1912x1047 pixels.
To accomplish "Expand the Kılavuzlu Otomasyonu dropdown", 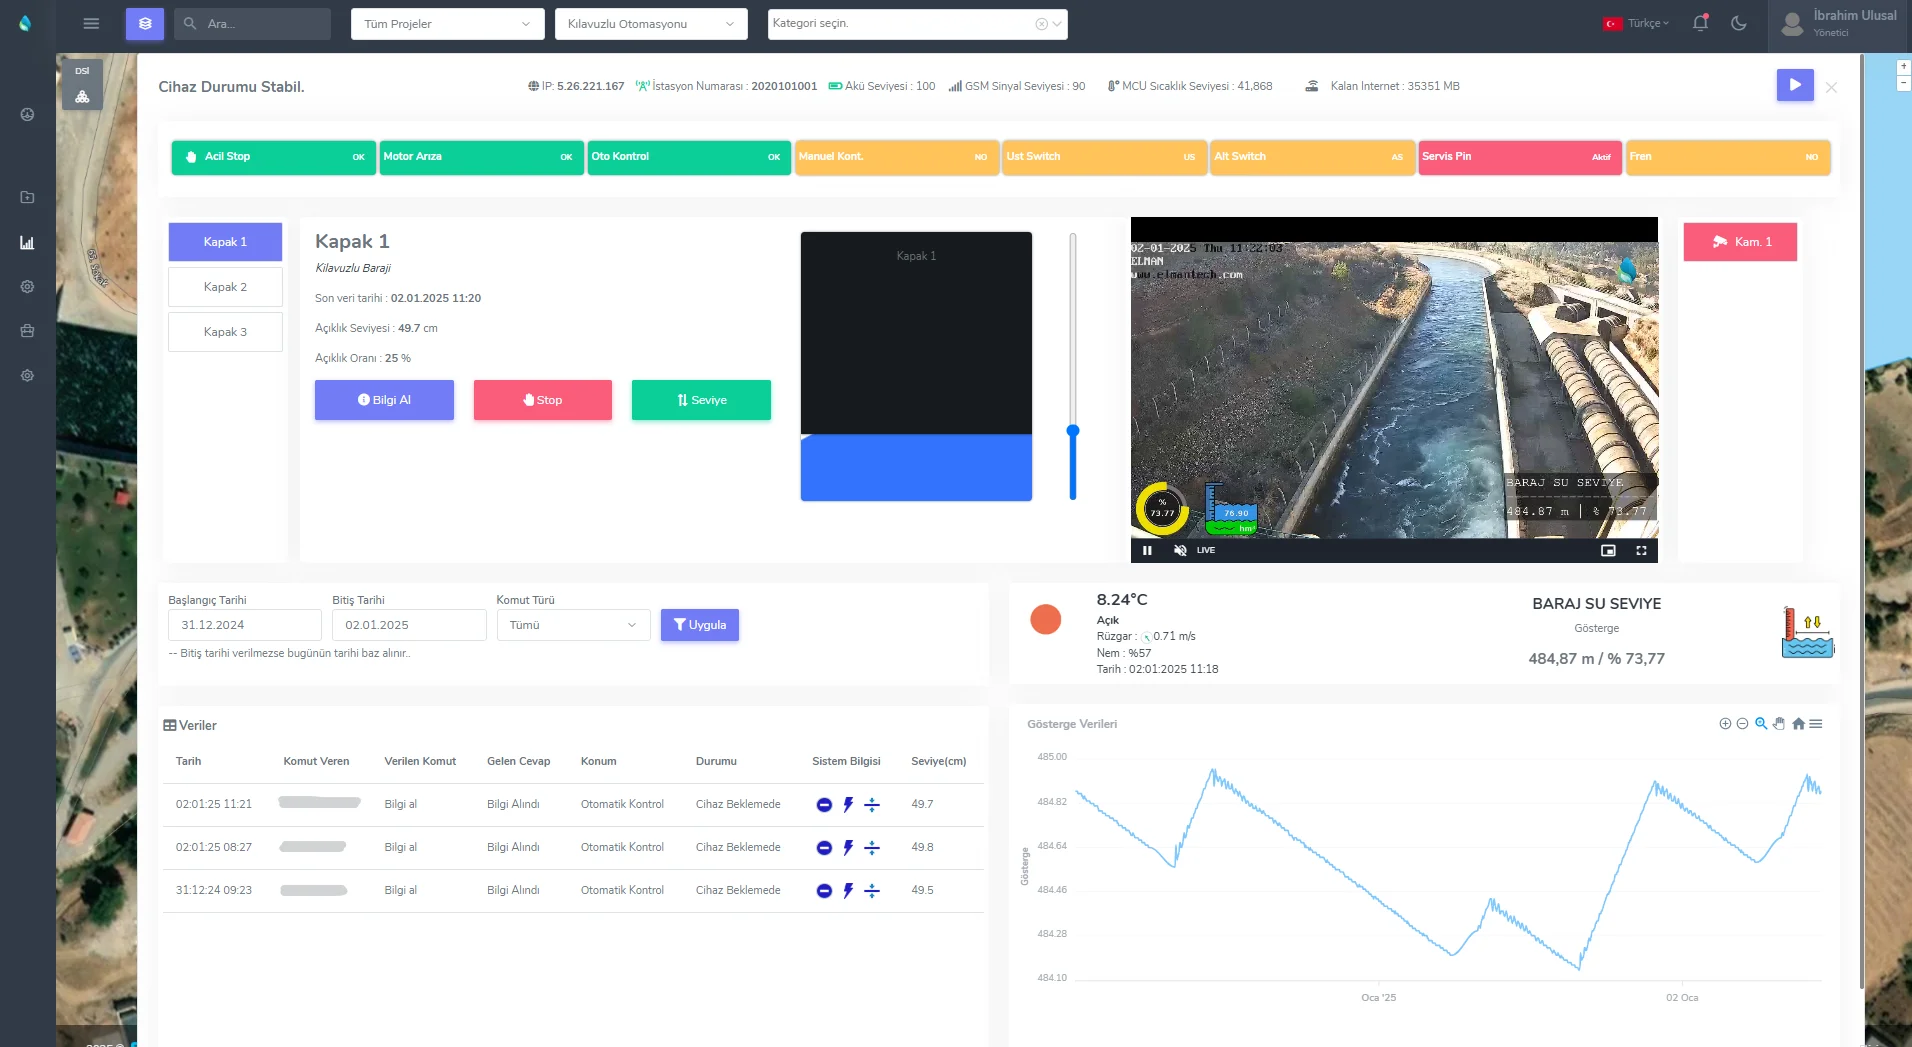I will click(x=651, y=24).
